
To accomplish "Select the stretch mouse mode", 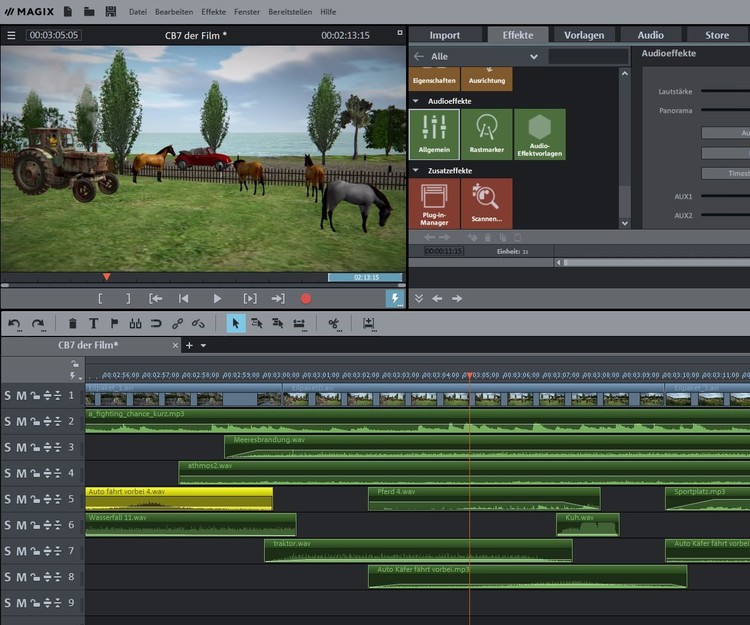I will pos(299,324).
